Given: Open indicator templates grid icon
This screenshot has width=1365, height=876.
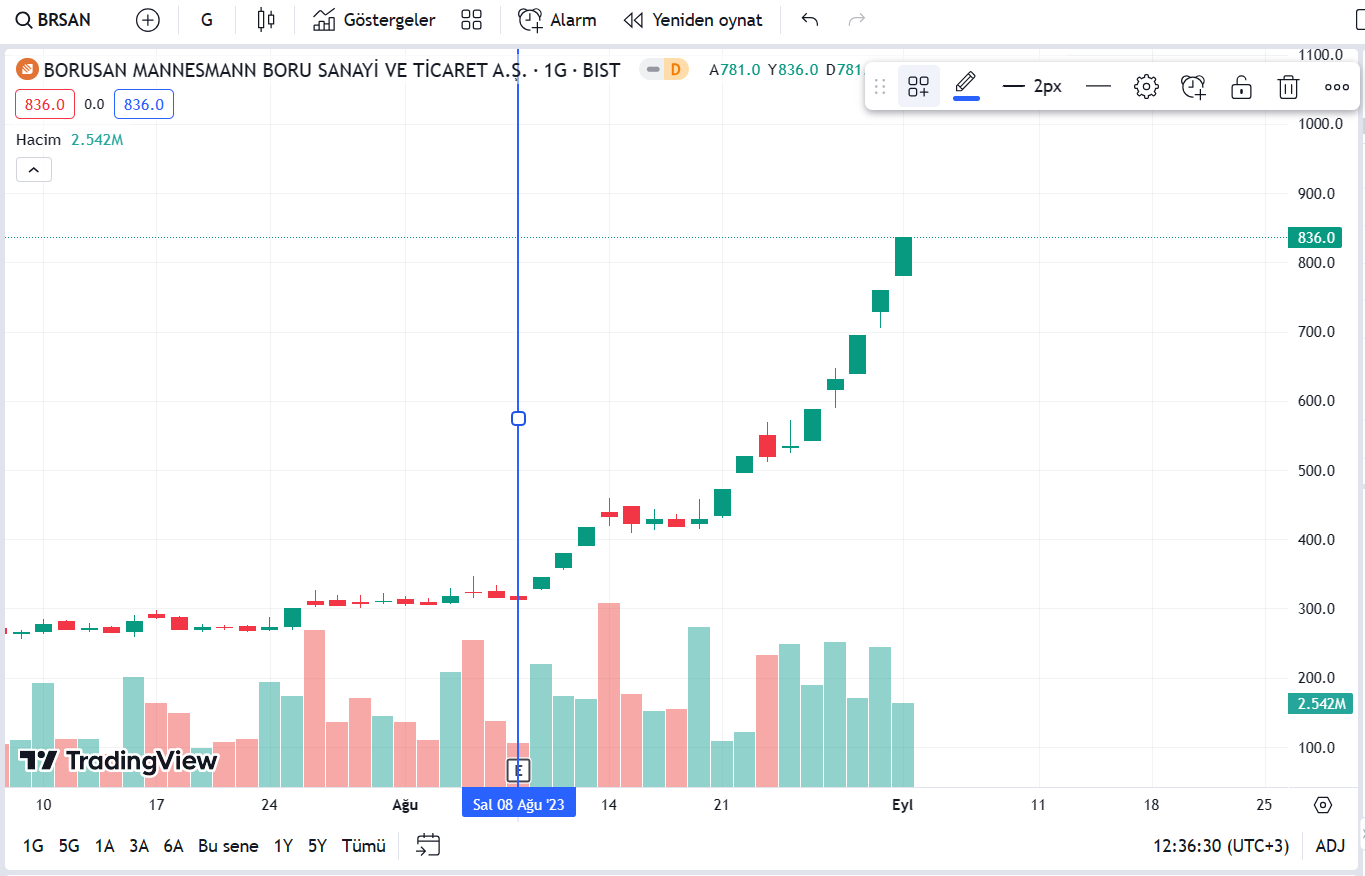Looking at the screenshot, I should [x=472, y=20].
